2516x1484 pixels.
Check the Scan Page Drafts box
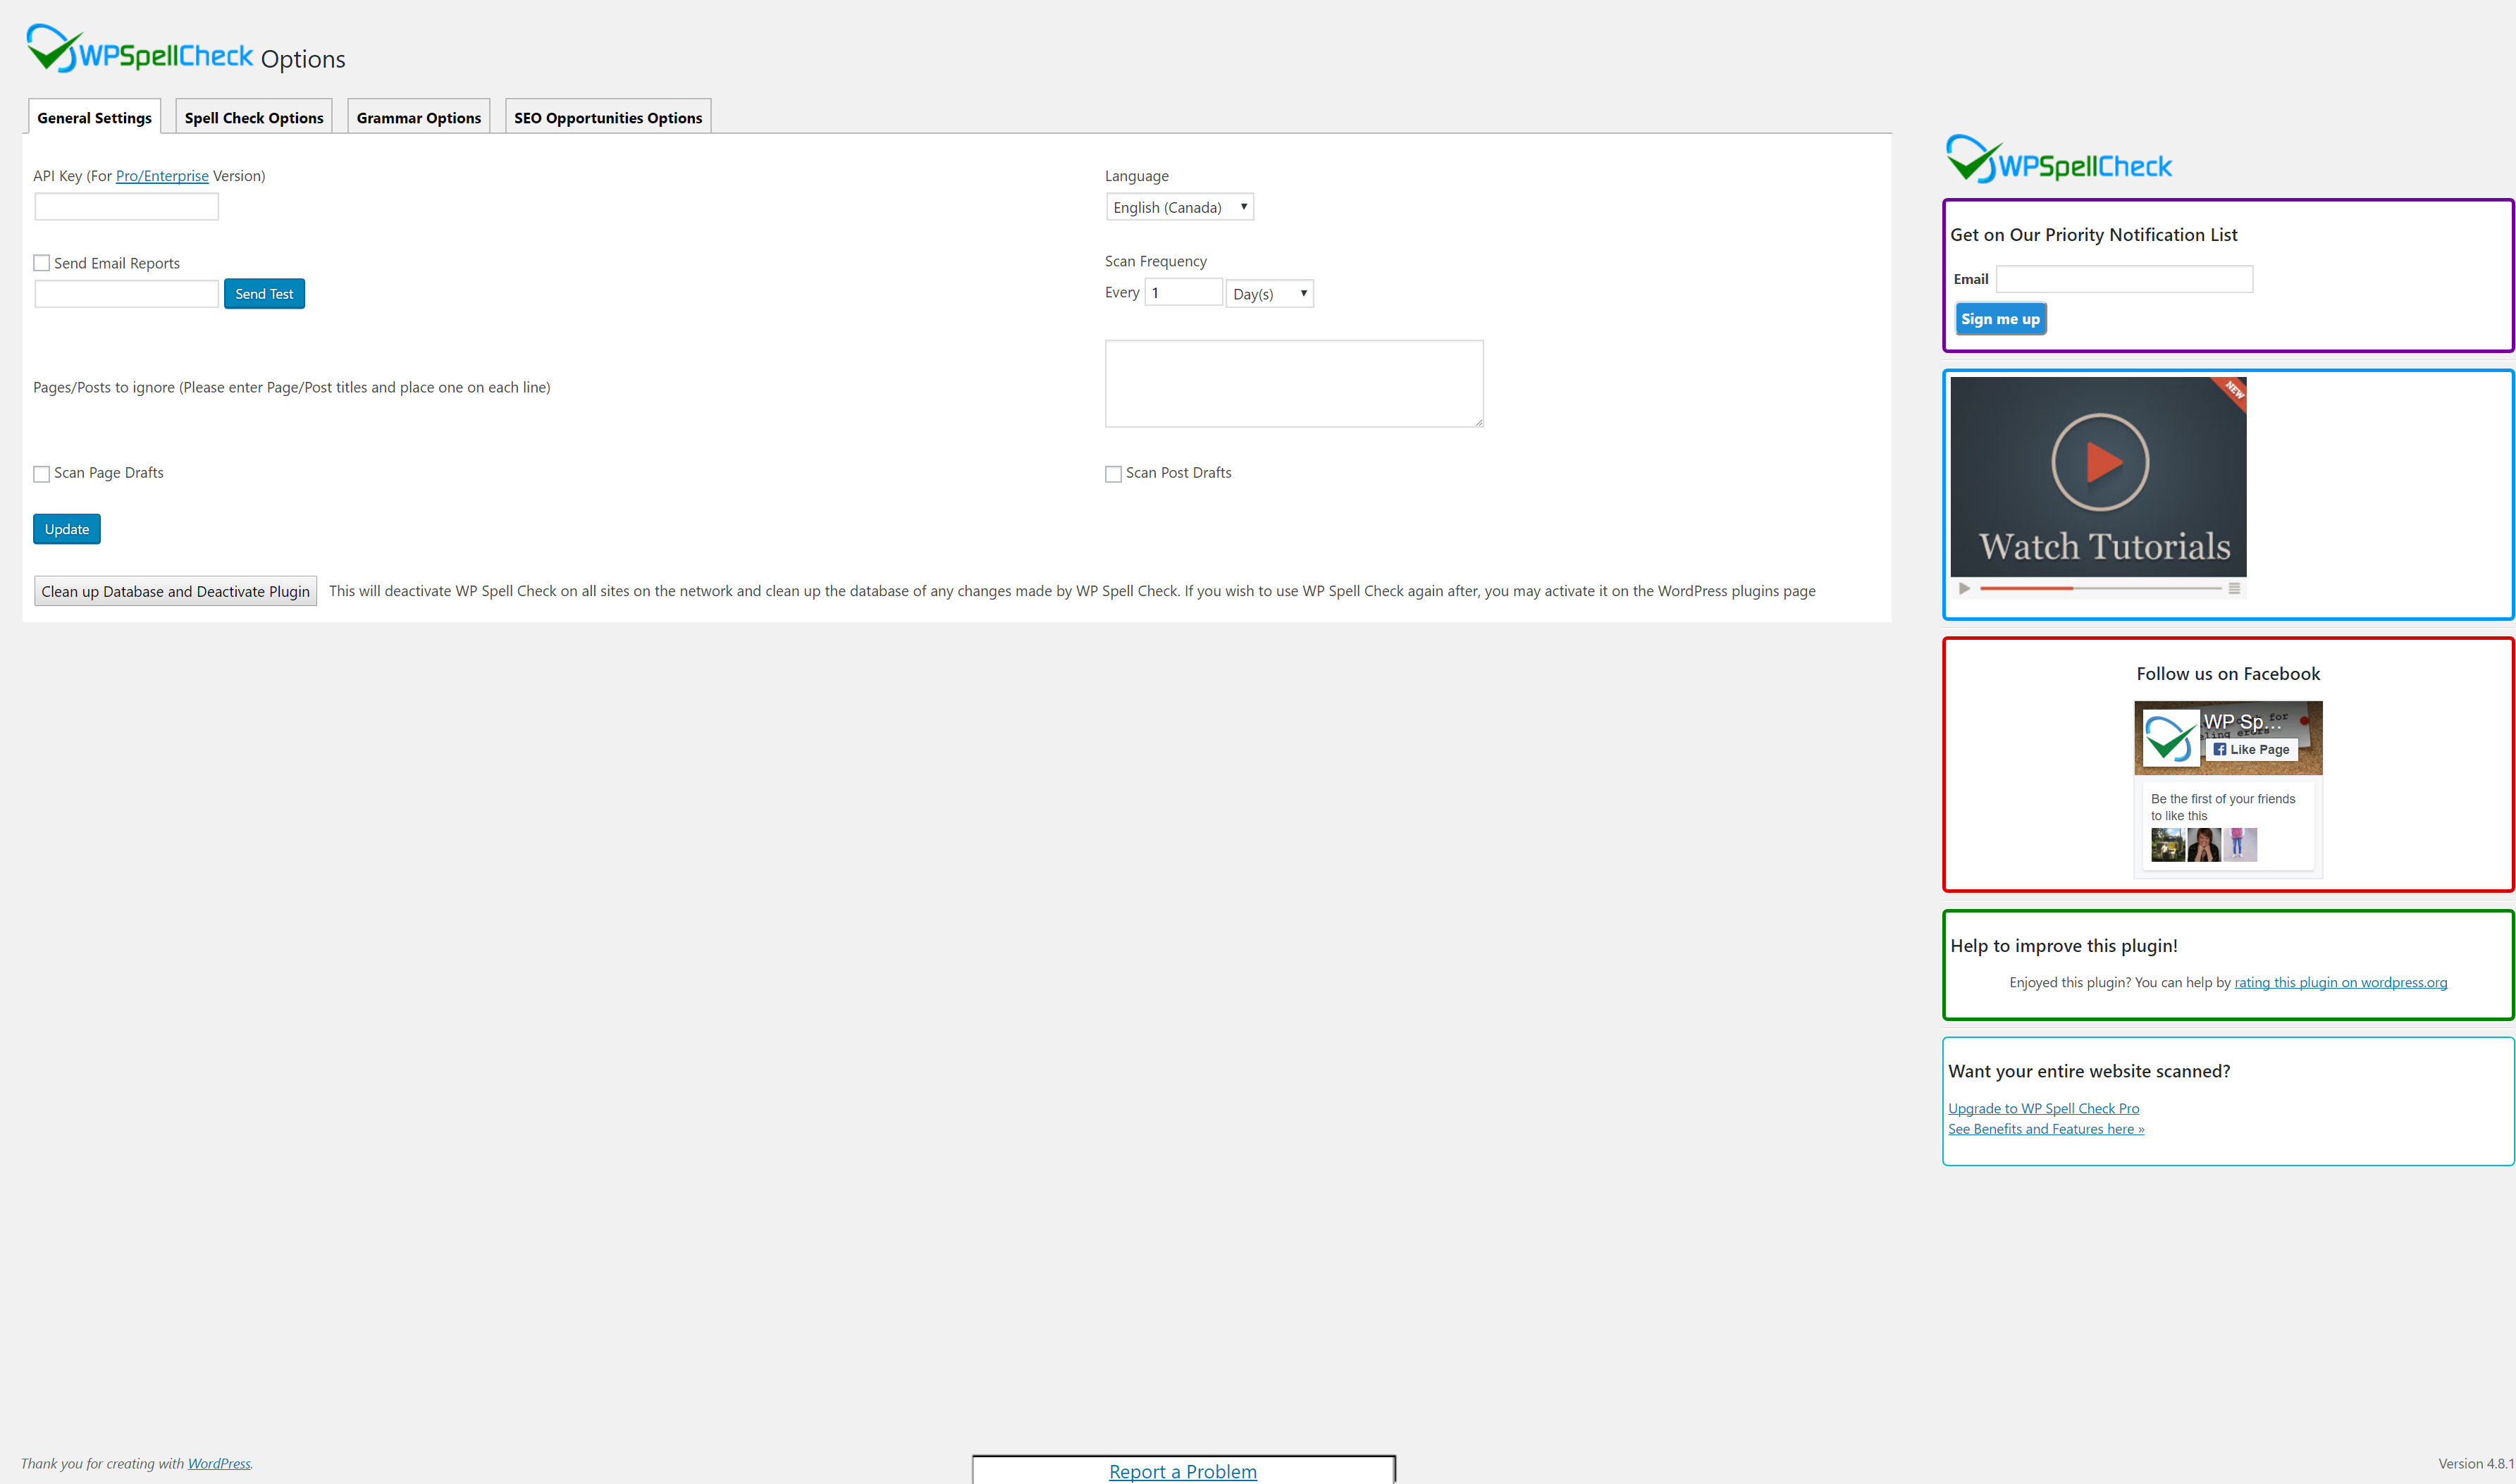click(x=42, y=474)
